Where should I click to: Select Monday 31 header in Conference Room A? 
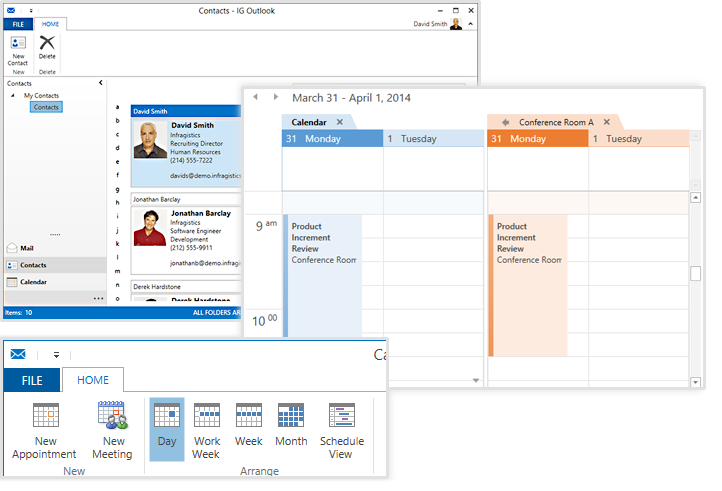pos(538,139)
